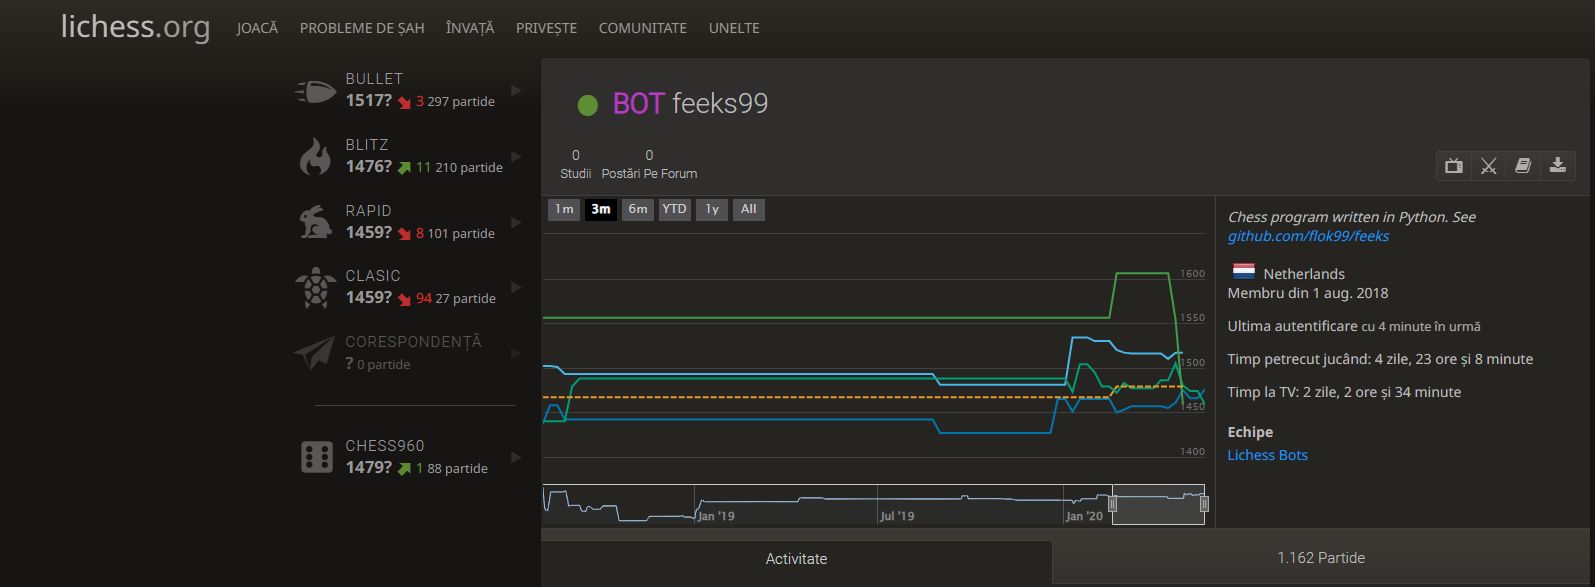Screen dimensions: 1595x587
Task: Expand Clasic rating arrow
Action: tap(516, 287)
